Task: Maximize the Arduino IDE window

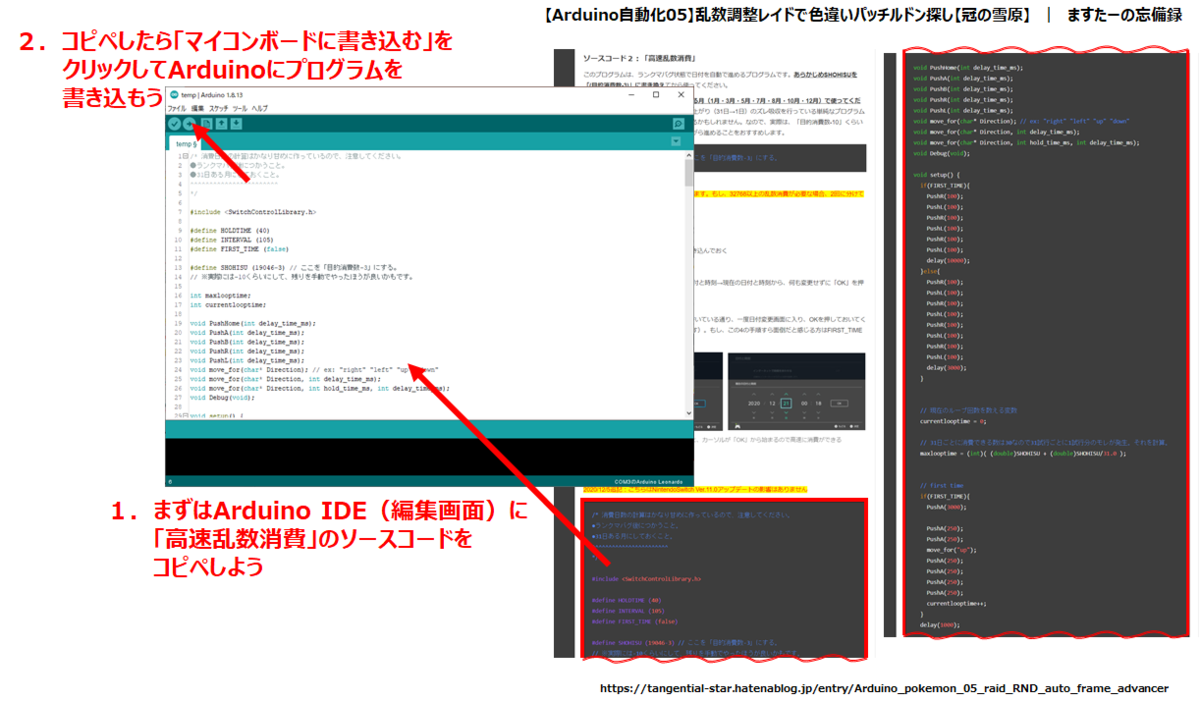Action: coord(655,94)
